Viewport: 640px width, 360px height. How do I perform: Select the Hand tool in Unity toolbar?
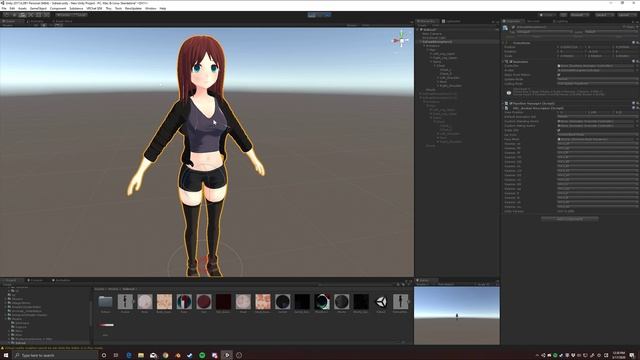coord(6,15)
